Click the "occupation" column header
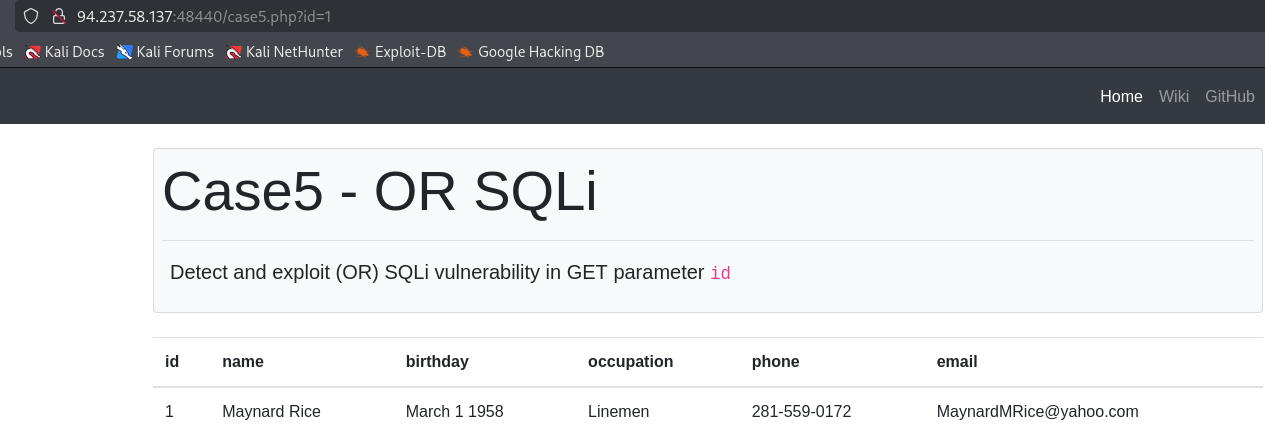The width and height of the screenshot is (1265, 443). click(x=631, y=362)
